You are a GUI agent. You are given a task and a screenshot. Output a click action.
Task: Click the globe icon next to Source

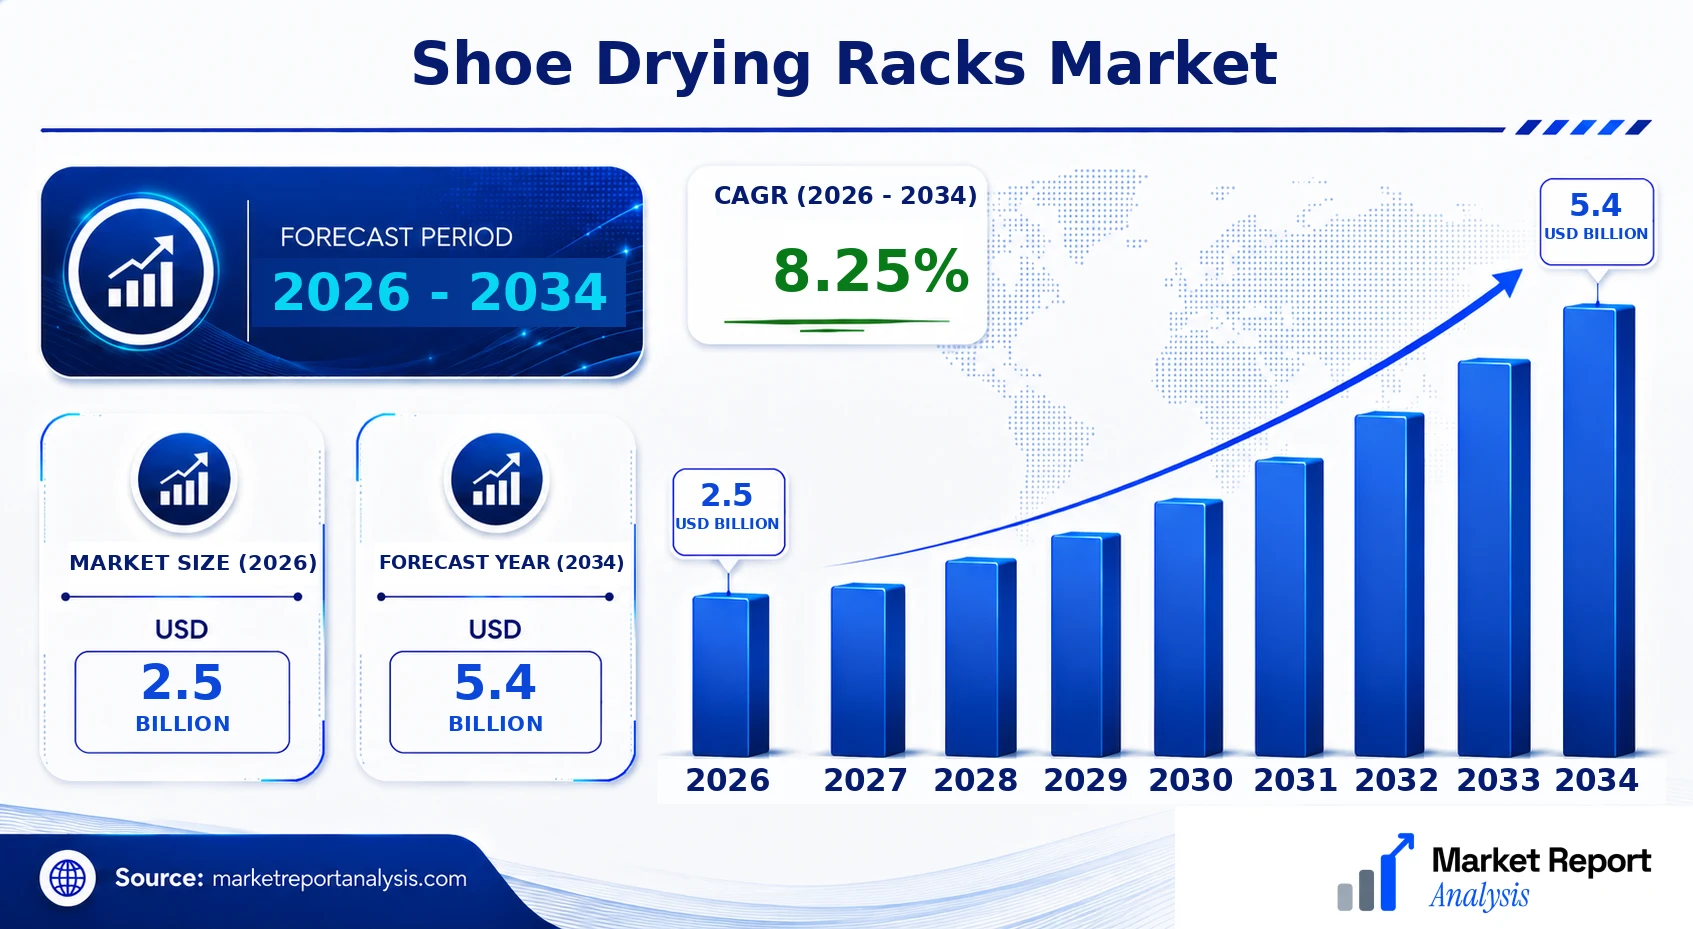click(68, 879)
